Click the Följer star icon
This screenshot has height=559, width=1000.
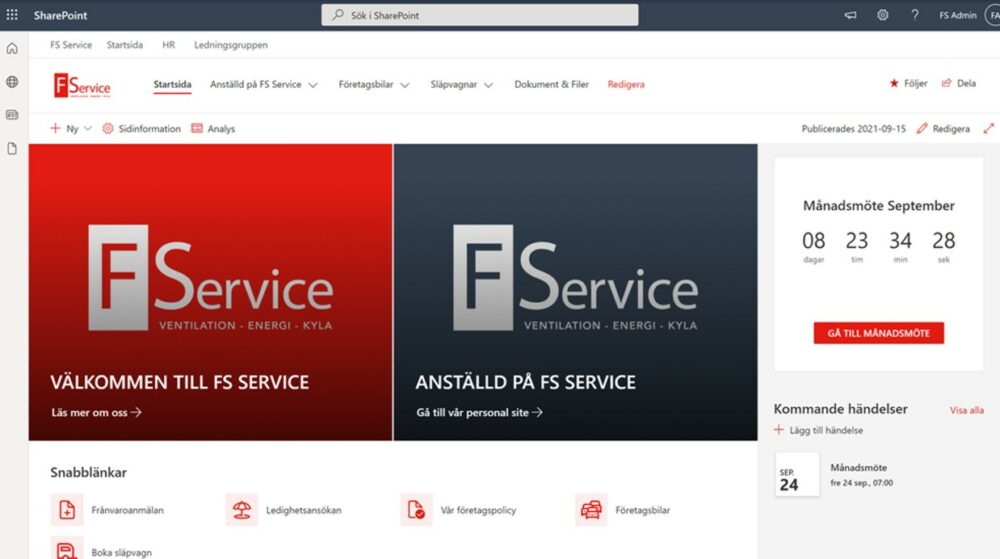tap(893, 83)
